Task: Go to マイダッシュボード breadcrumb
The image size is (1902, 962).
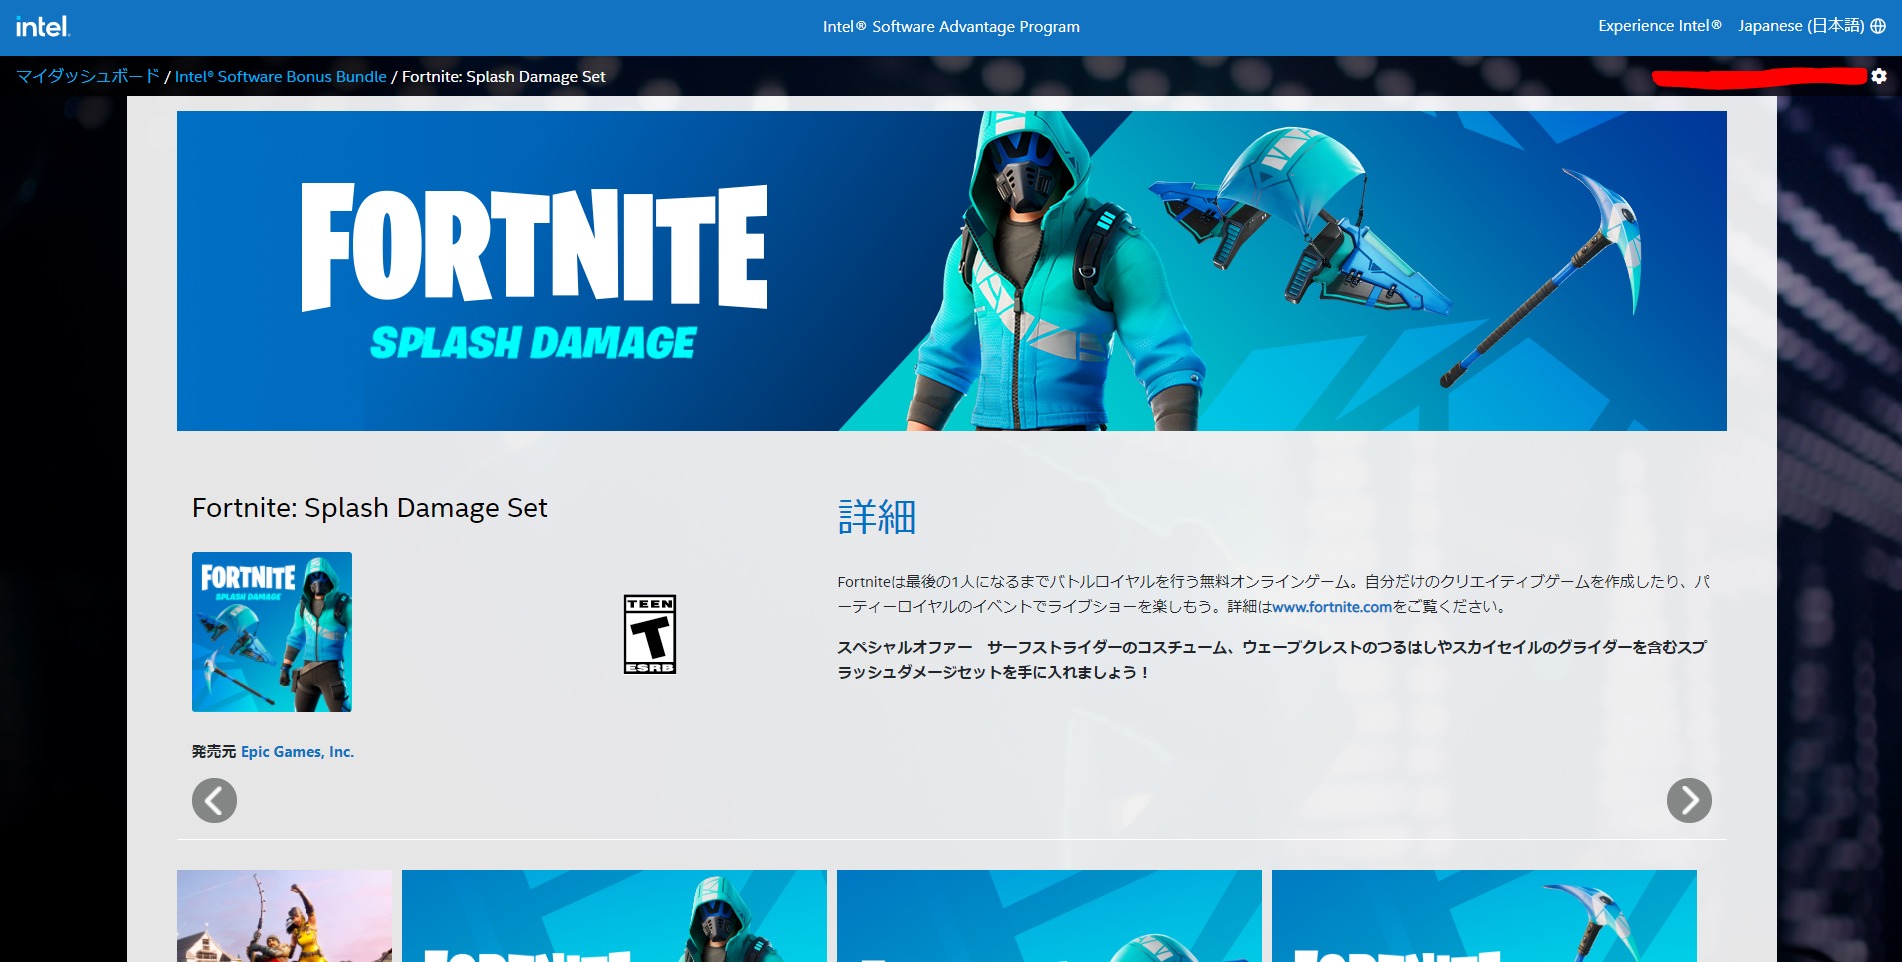Action: pos(88,76)
